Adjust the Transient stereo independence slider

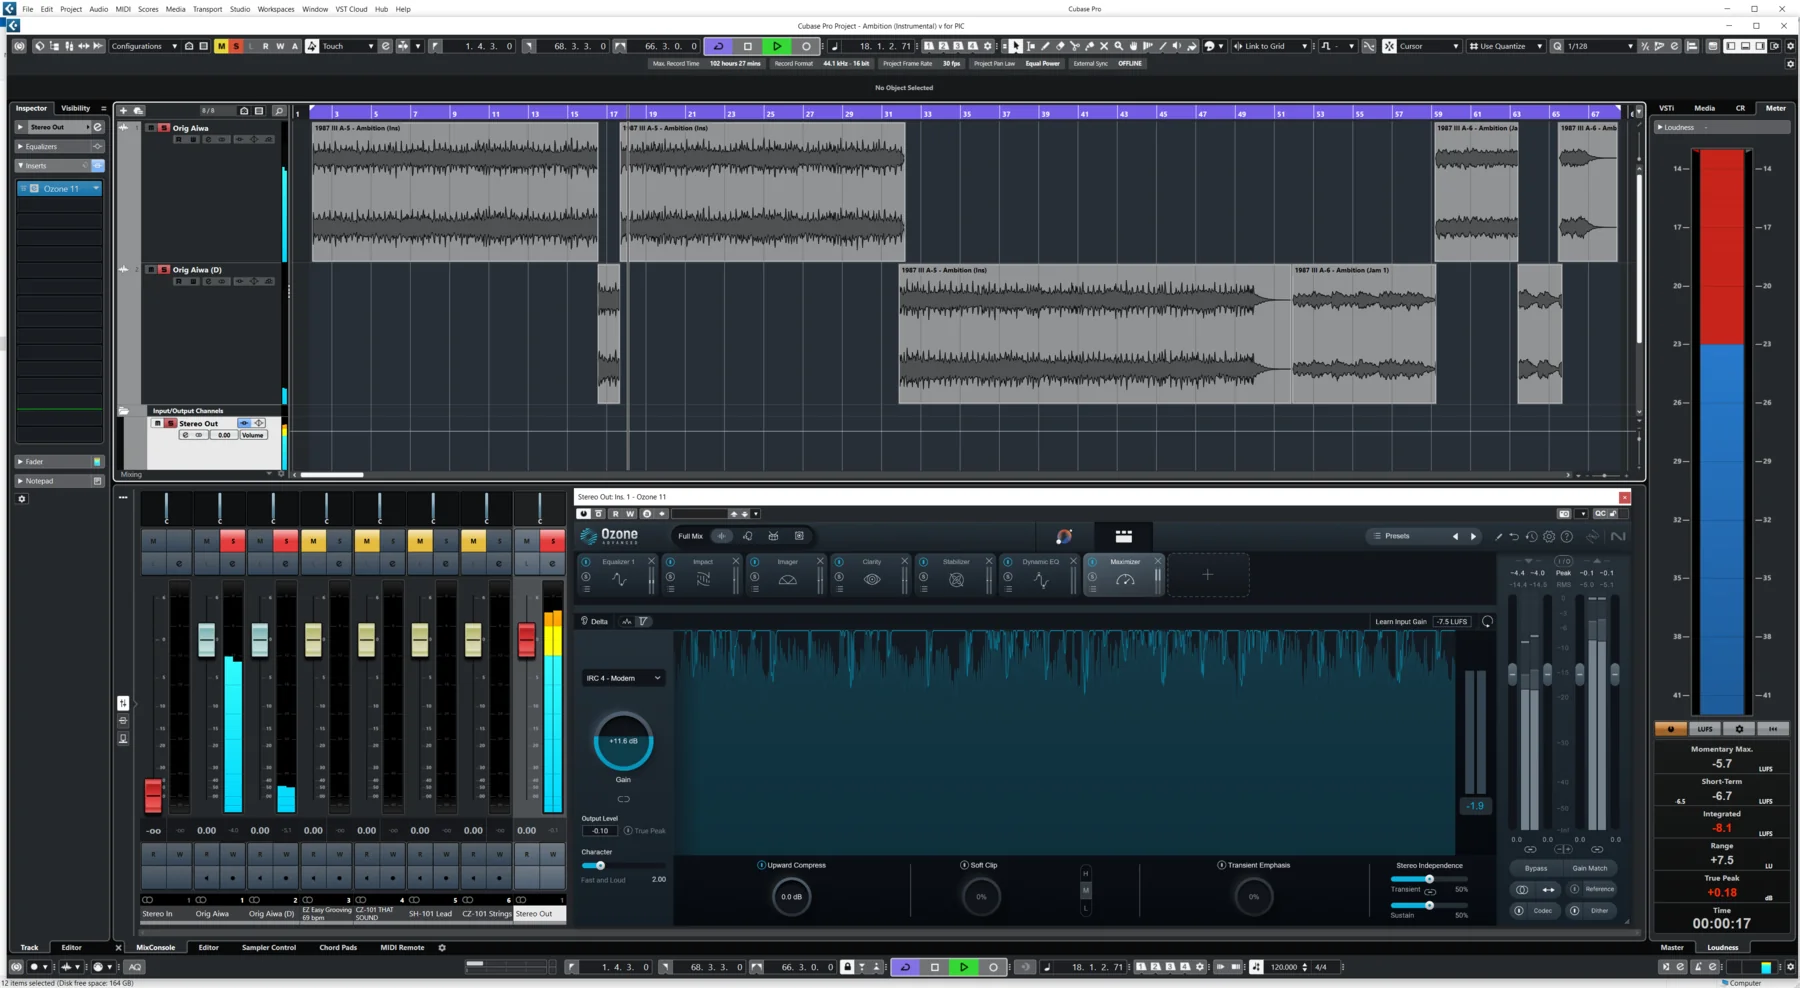1429,878
